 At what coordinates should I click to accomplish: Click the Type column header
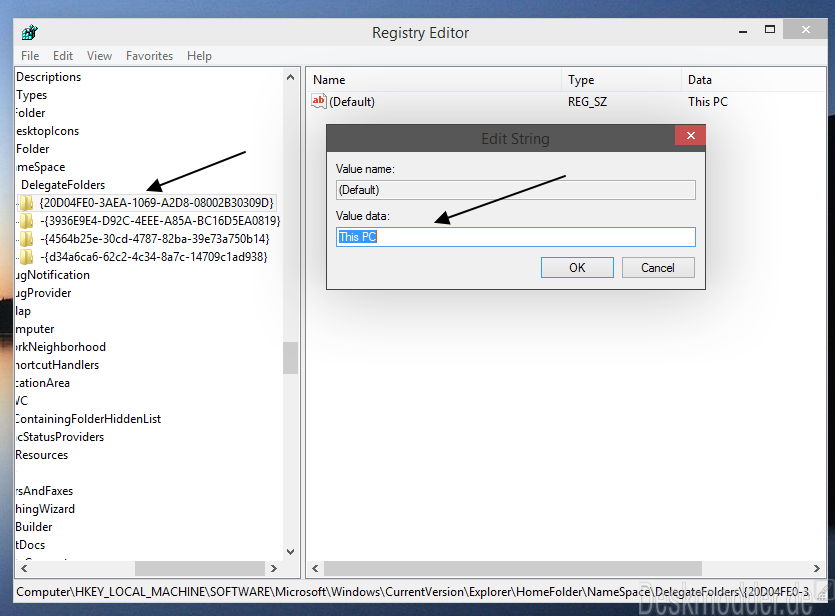point(621,80)
